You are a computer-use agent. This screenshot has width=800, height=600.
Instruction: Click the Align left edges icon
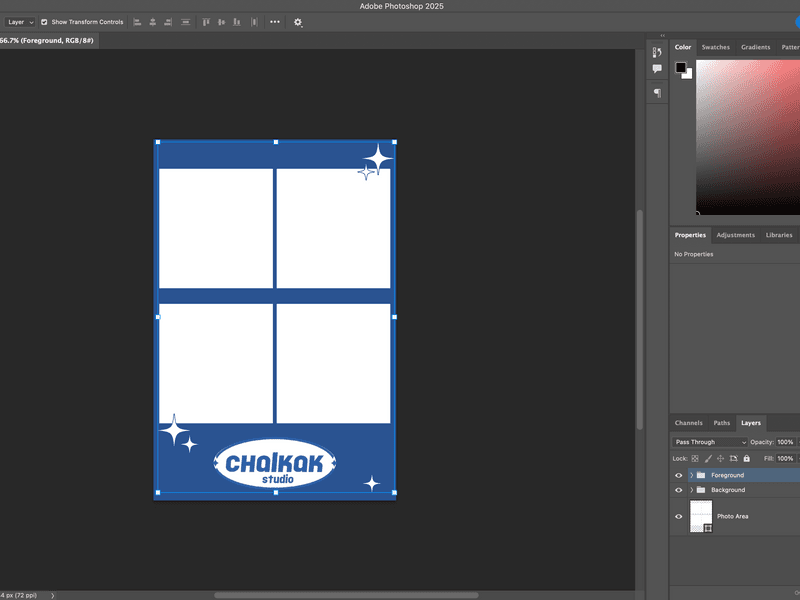[137, 22]
